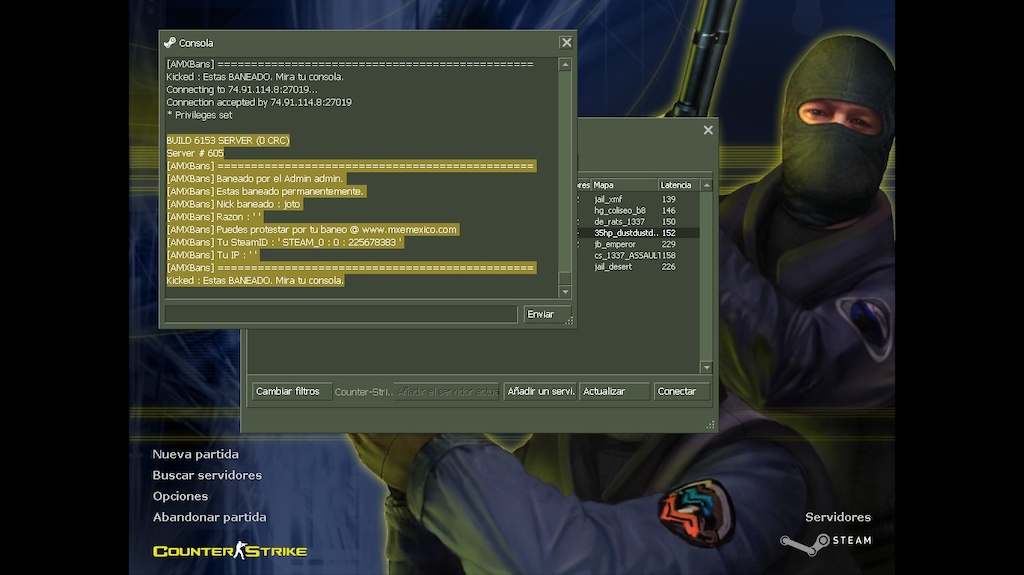The image size is (1024, 575).
Task: Click the 'Server # 605' console line
Action: (x=195, y=154)
